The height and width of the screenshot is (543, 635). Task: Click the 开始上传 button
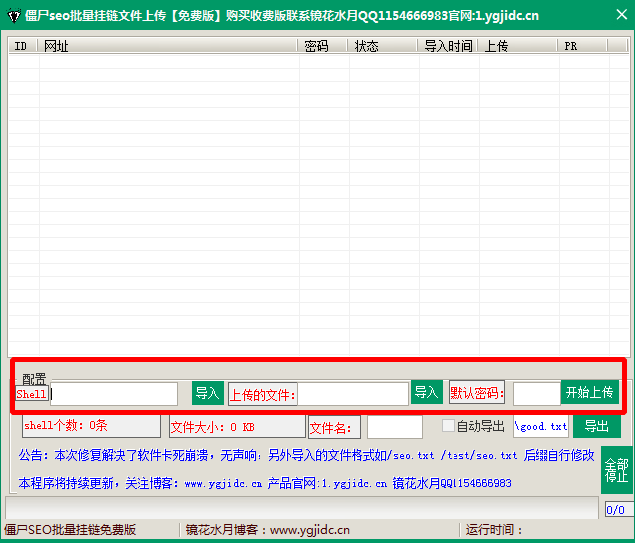coord(590,392)
